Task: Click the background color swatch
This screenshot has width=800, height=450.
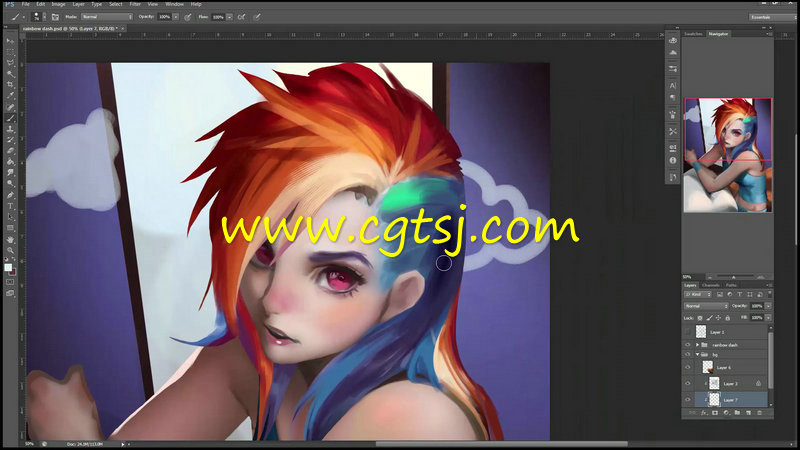Action: pos(12,272)
